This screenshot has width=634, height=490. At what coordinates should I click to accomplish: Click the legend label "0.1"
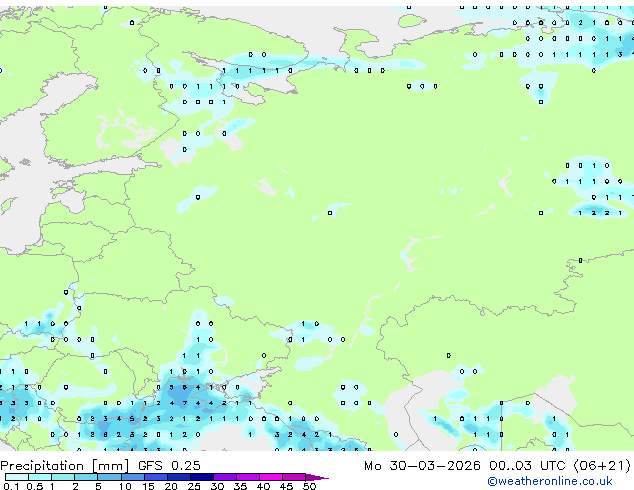11,486
